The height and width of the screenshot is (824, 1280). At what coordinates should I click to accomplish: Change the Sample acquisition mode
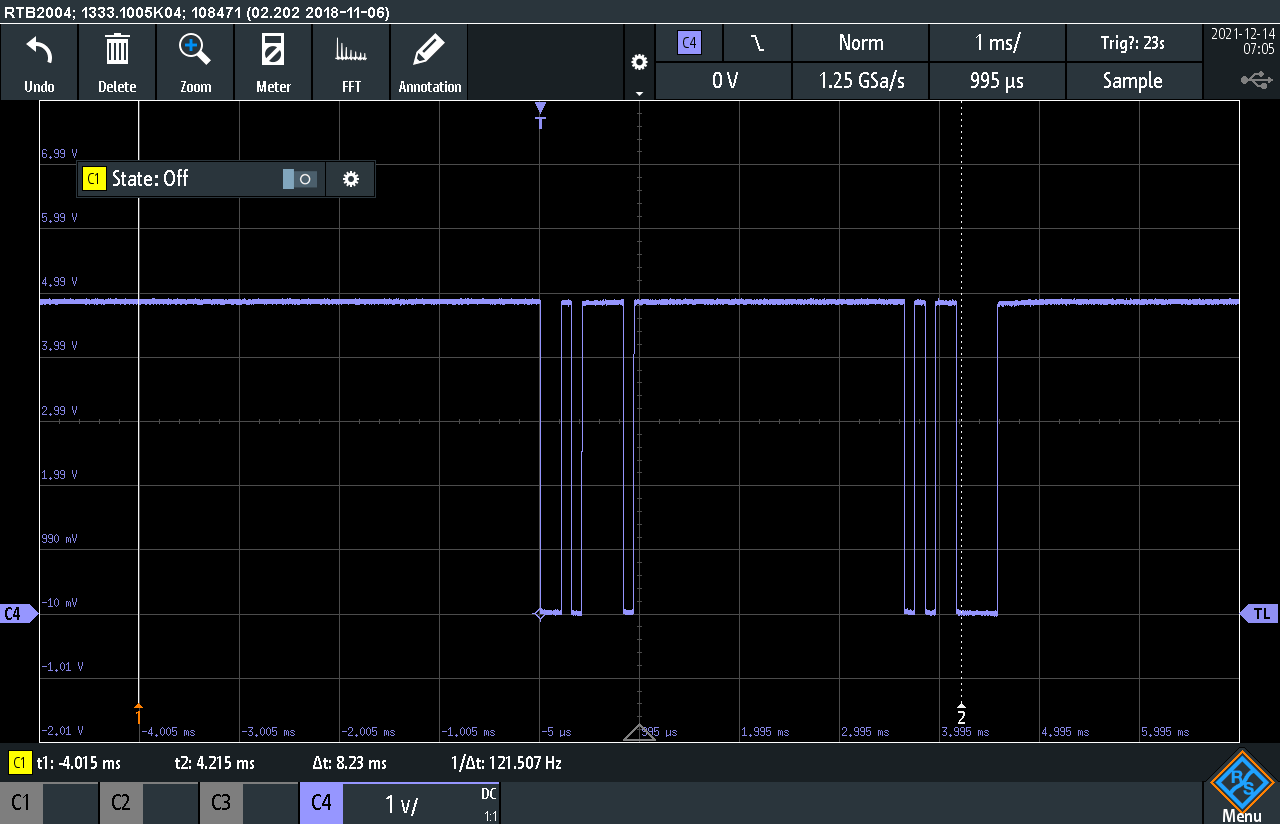1132,81
